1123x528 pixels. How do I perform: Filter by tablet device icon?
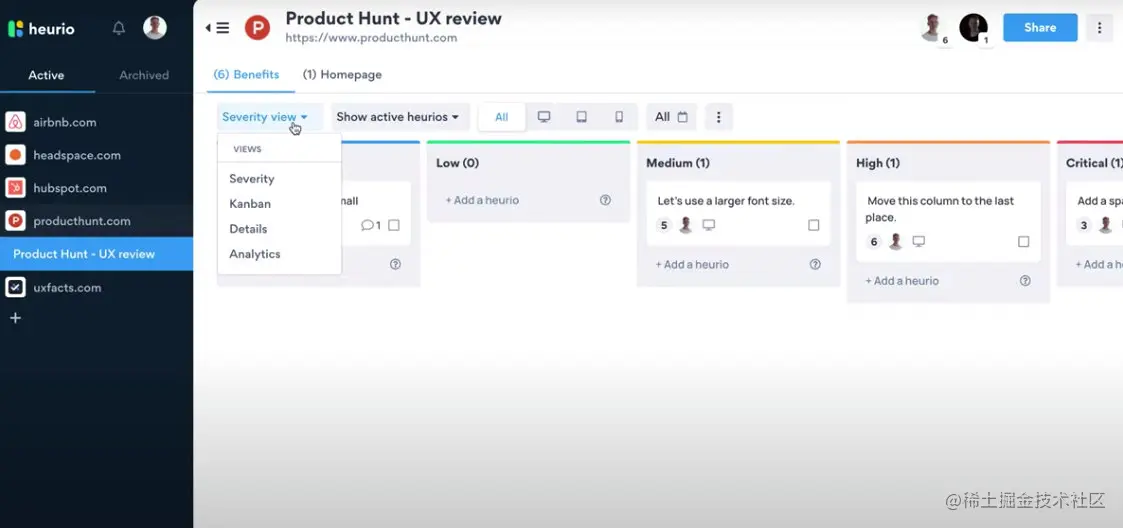[582, 117]
